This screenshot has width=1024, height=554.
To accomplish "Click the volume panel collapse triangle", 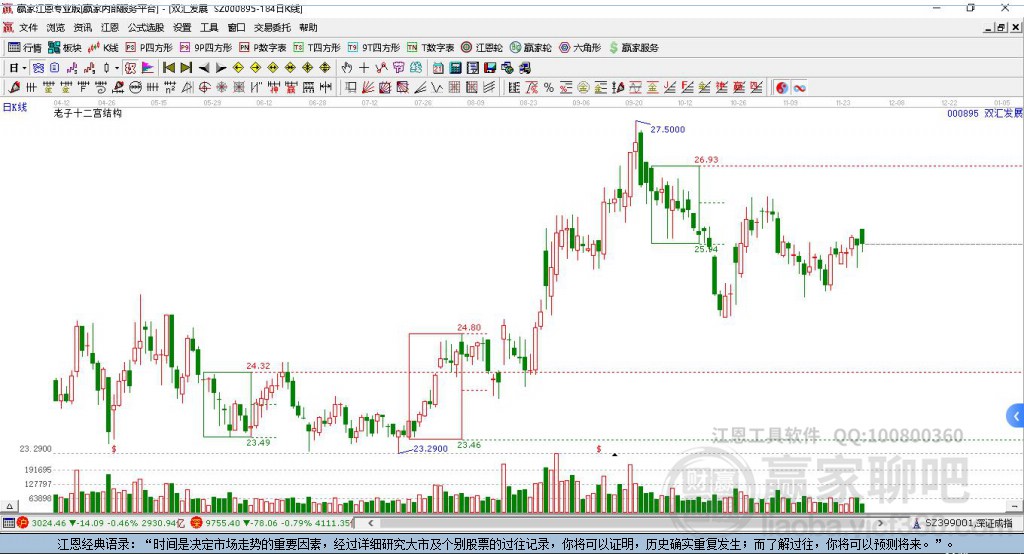I will (x=9, y=506).
